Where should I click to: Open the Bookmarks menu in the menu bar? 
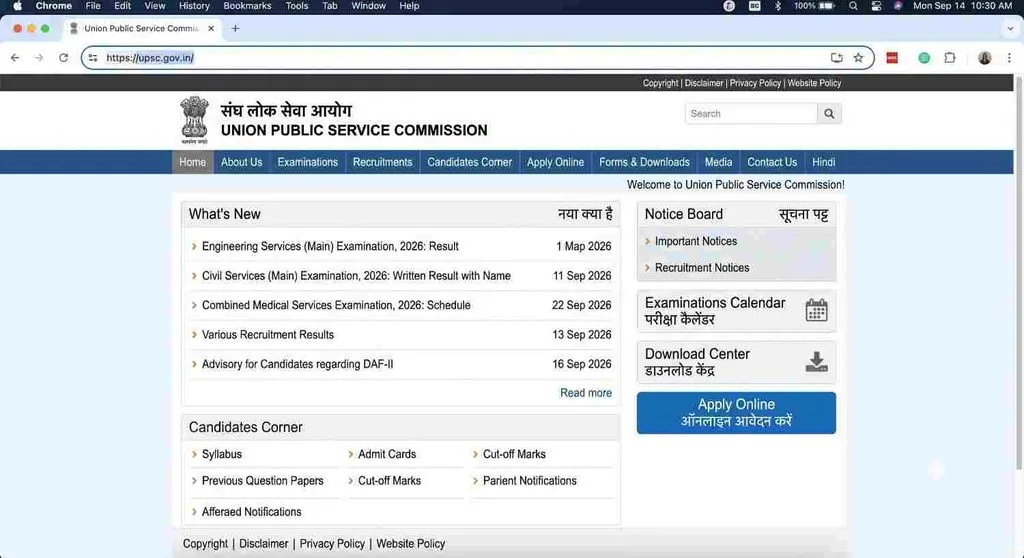click(x=247, y=6)
